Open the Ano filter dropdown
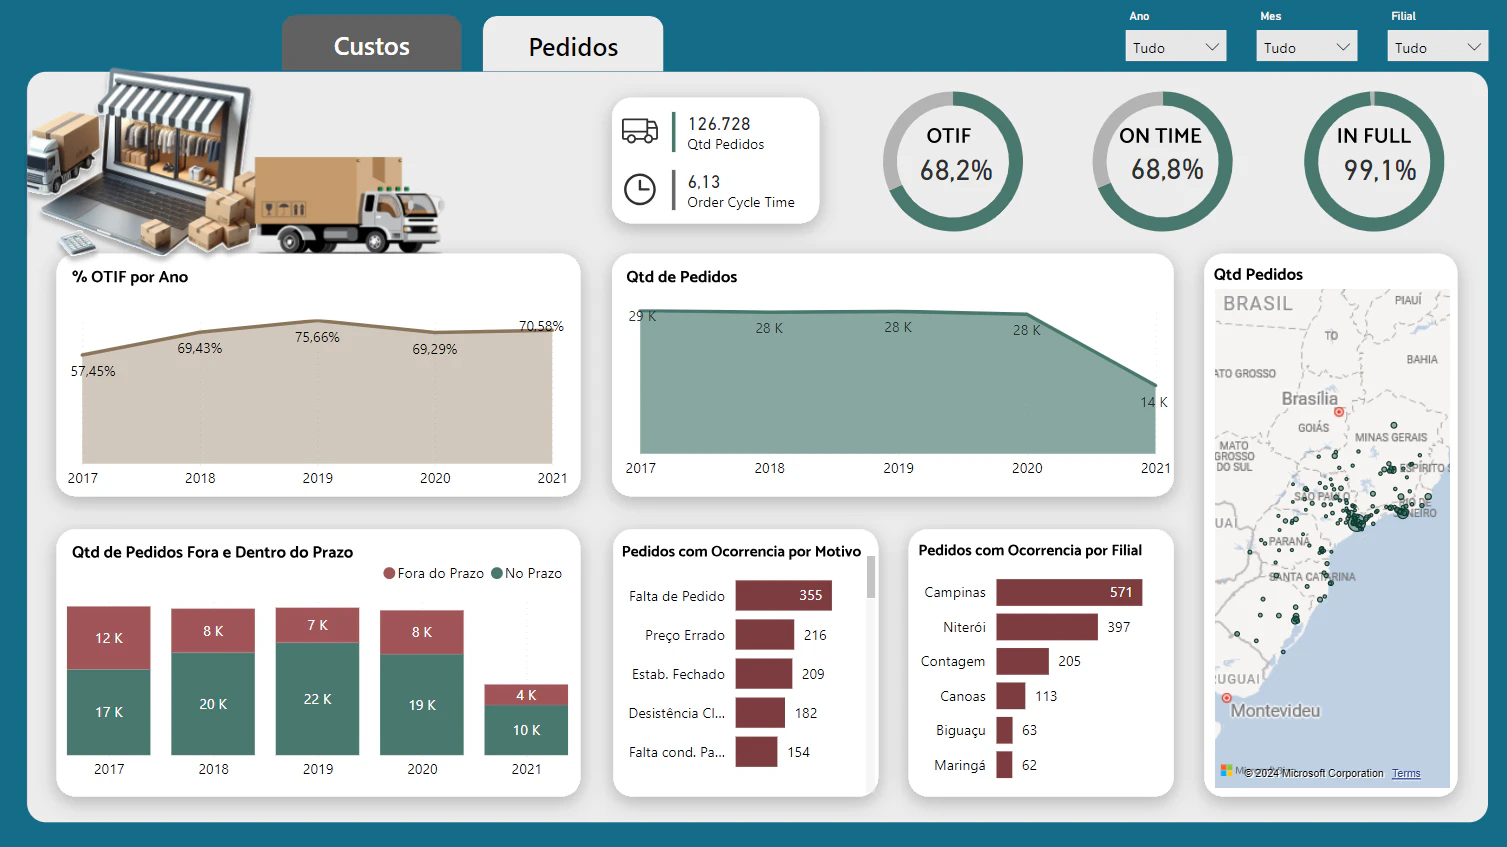 pos(1176,46)
